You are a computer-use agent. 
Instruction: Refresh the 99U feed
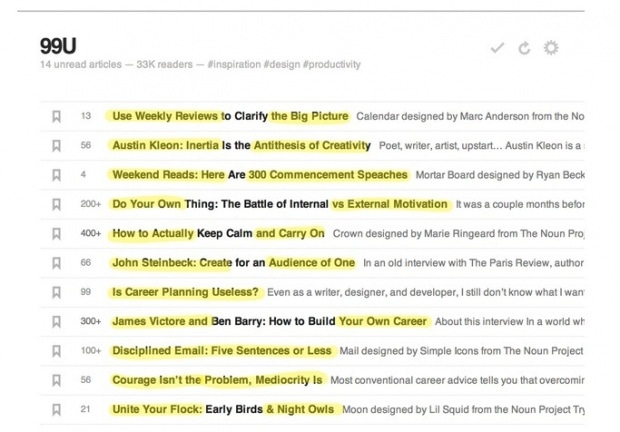click(523, 48)
